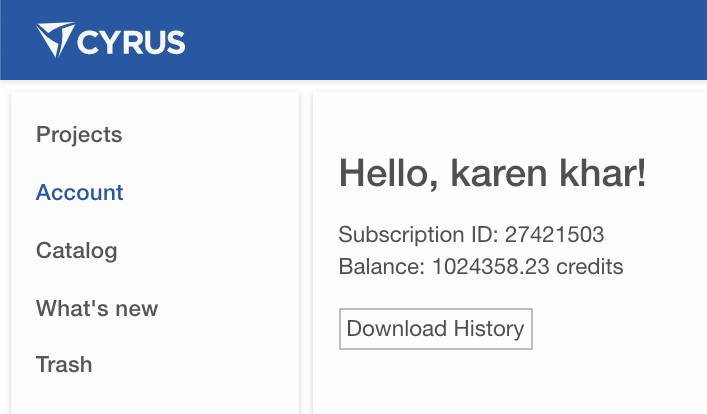Go to the Catalog page
The width and height of the screenshot is (707, 414).
pos(77,251)
